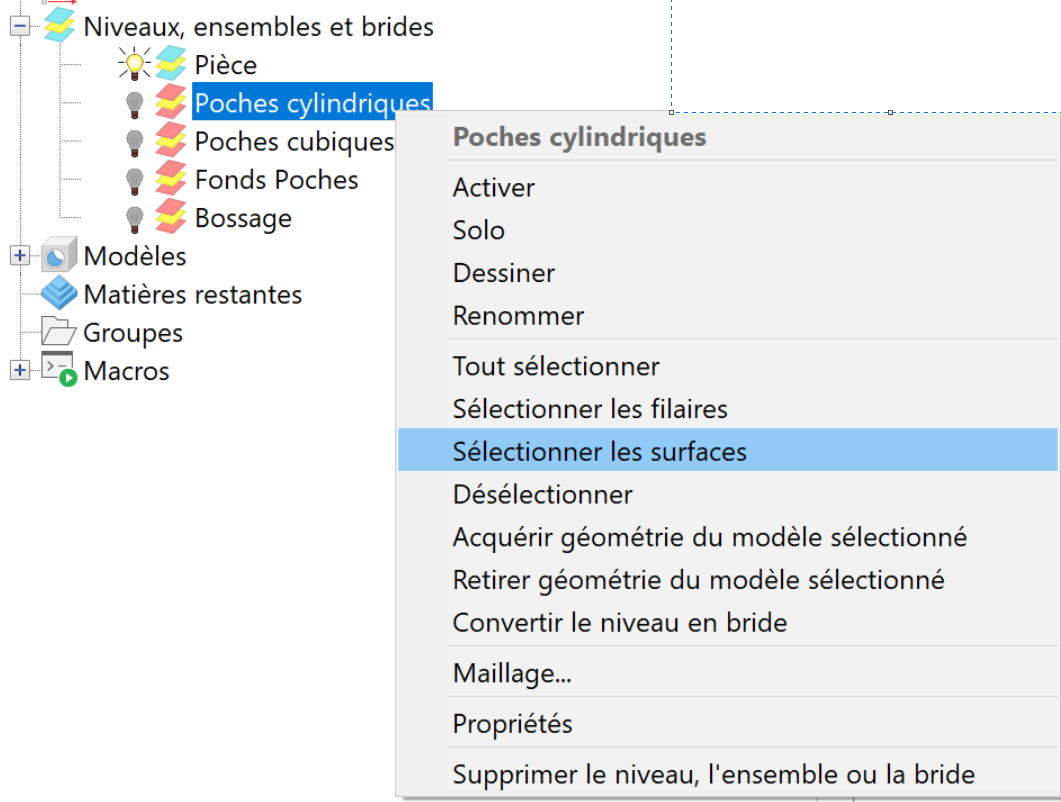The image size is (1061, 802).
Task: Click the Niveaux, ensembles et brides icon
Action: pyautogui.click(x=59, y=26)
